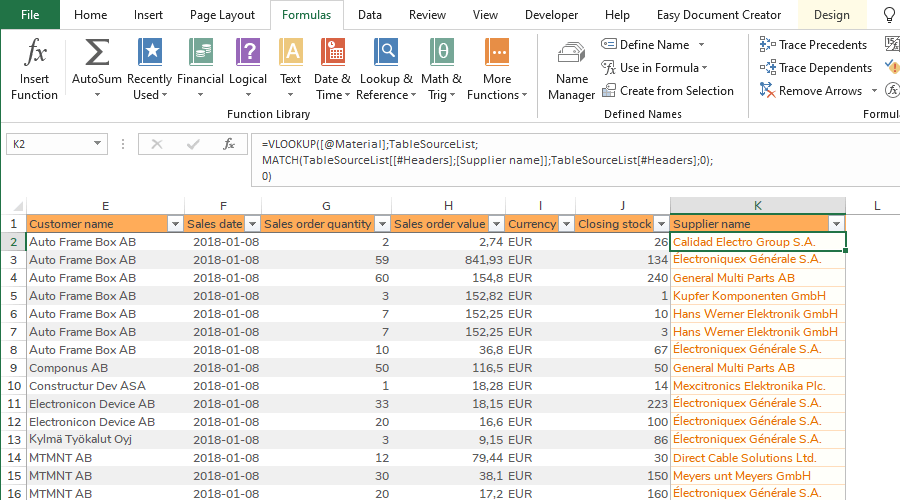Select sales order value cell 841,93

tap(448, 260)
